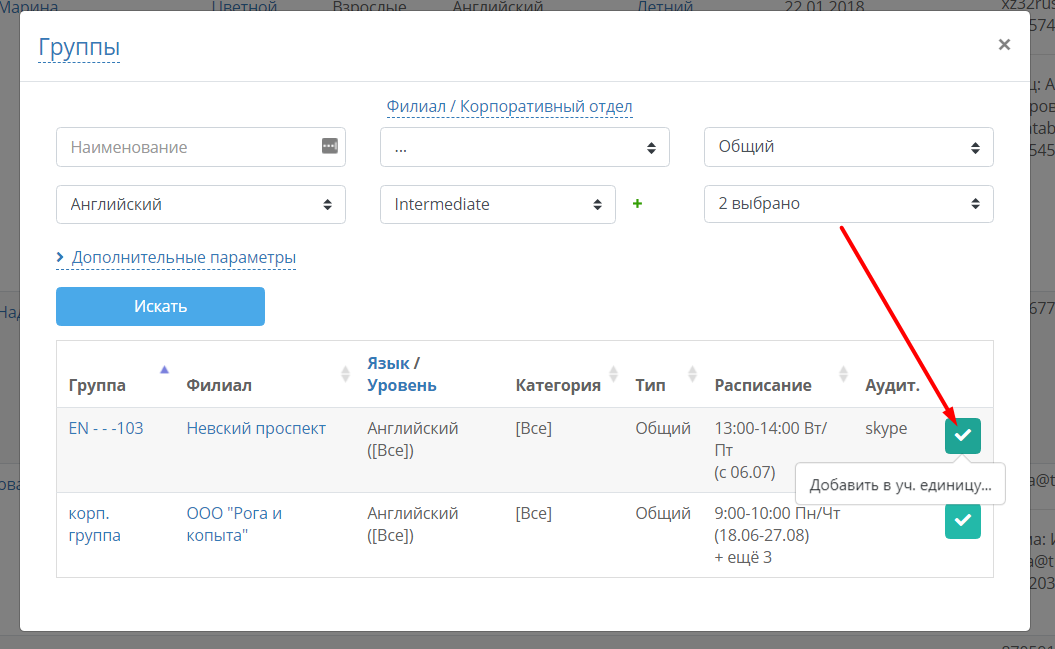Open ООО "Рога и копыта" link
The height and width of the screenshot is (649, 1055).
tap(234, 524)
